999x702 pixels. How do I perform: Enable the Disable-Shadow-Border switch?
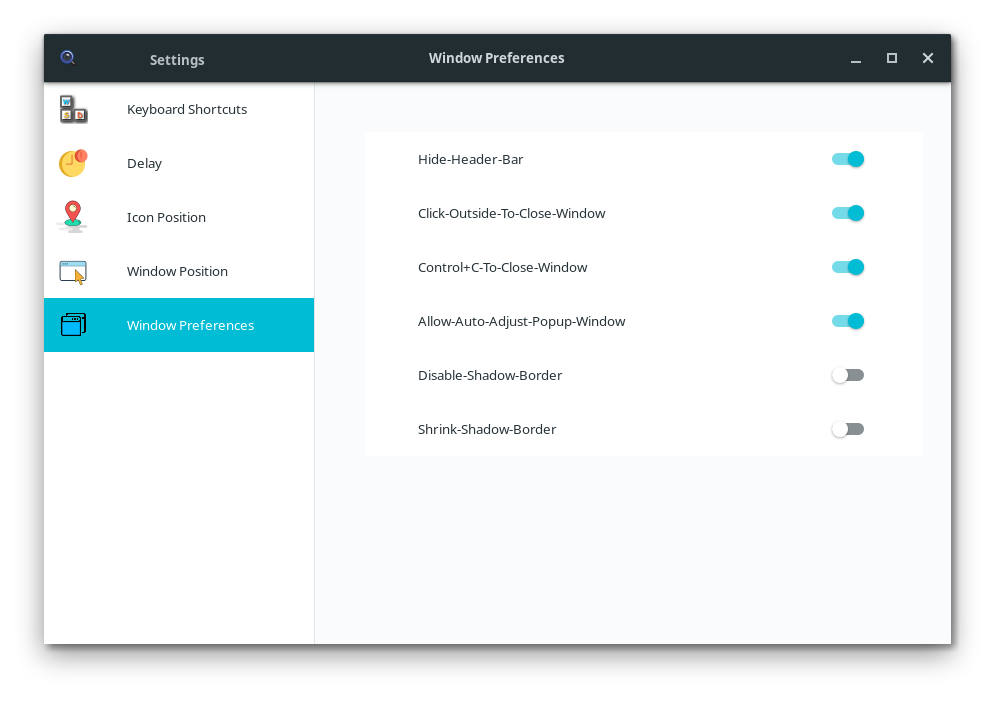tap(847, 375)
